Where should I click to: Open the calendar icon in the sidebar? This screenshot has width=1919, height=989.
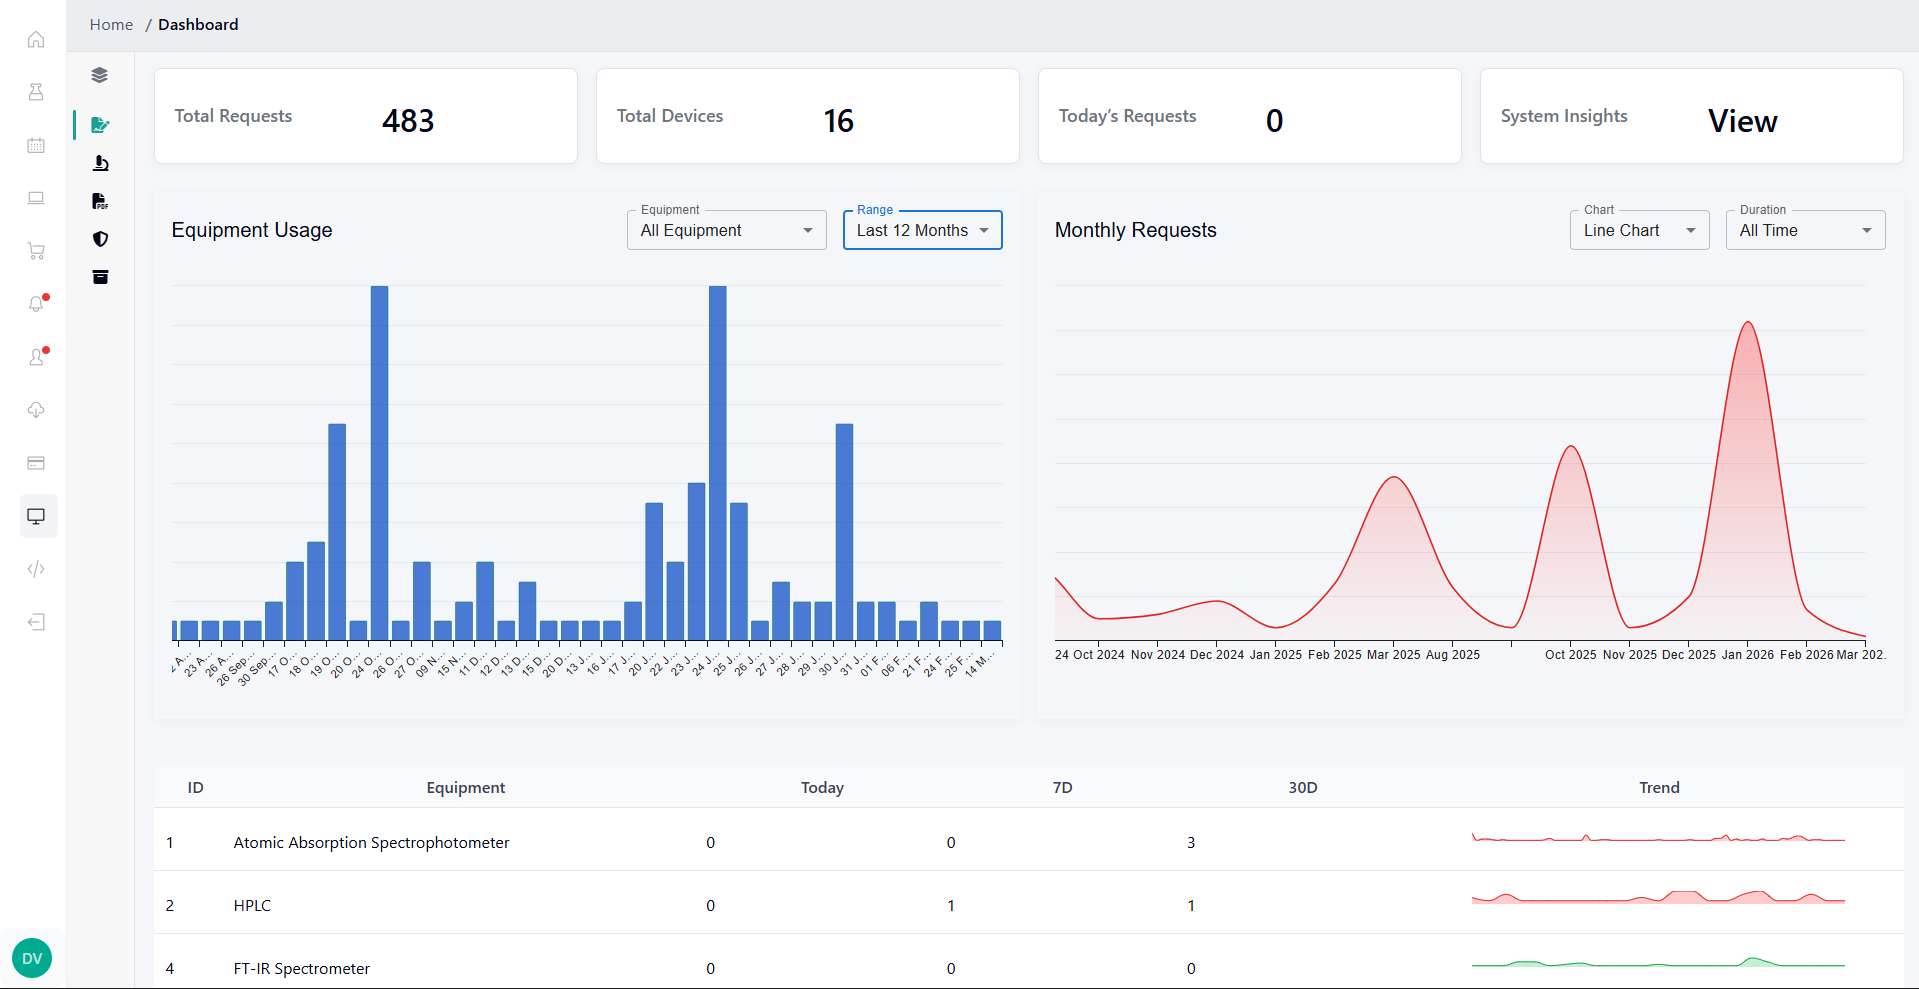[x=36, y=145]
